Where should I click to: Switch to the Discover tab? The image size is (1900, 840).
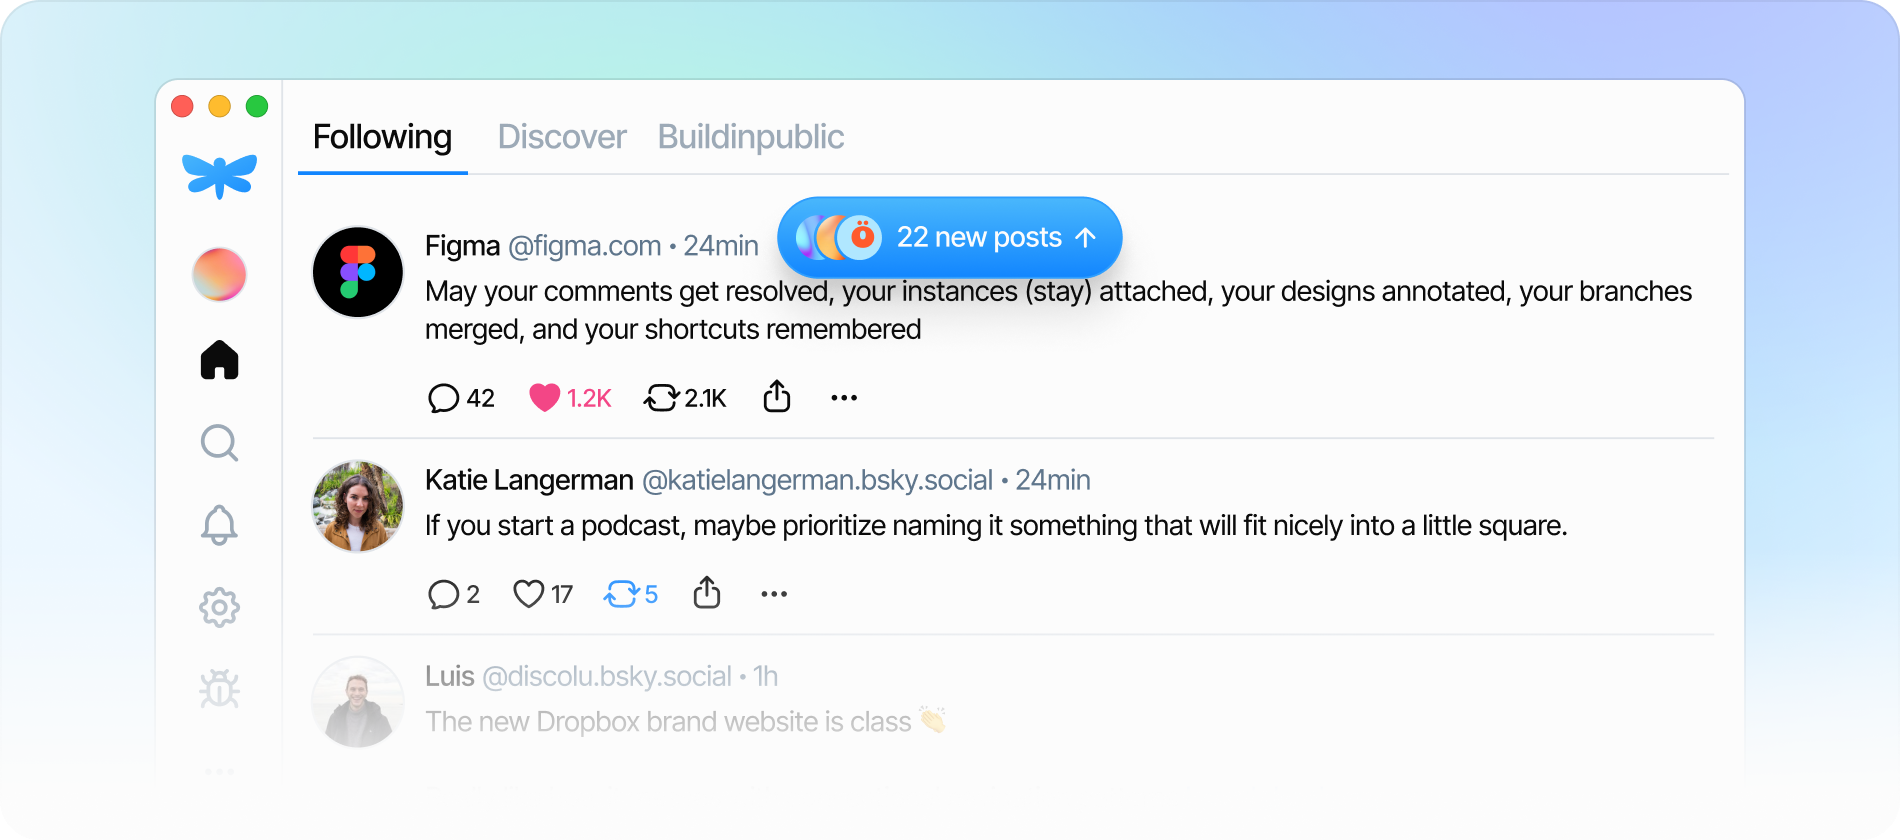pos(562,137)
